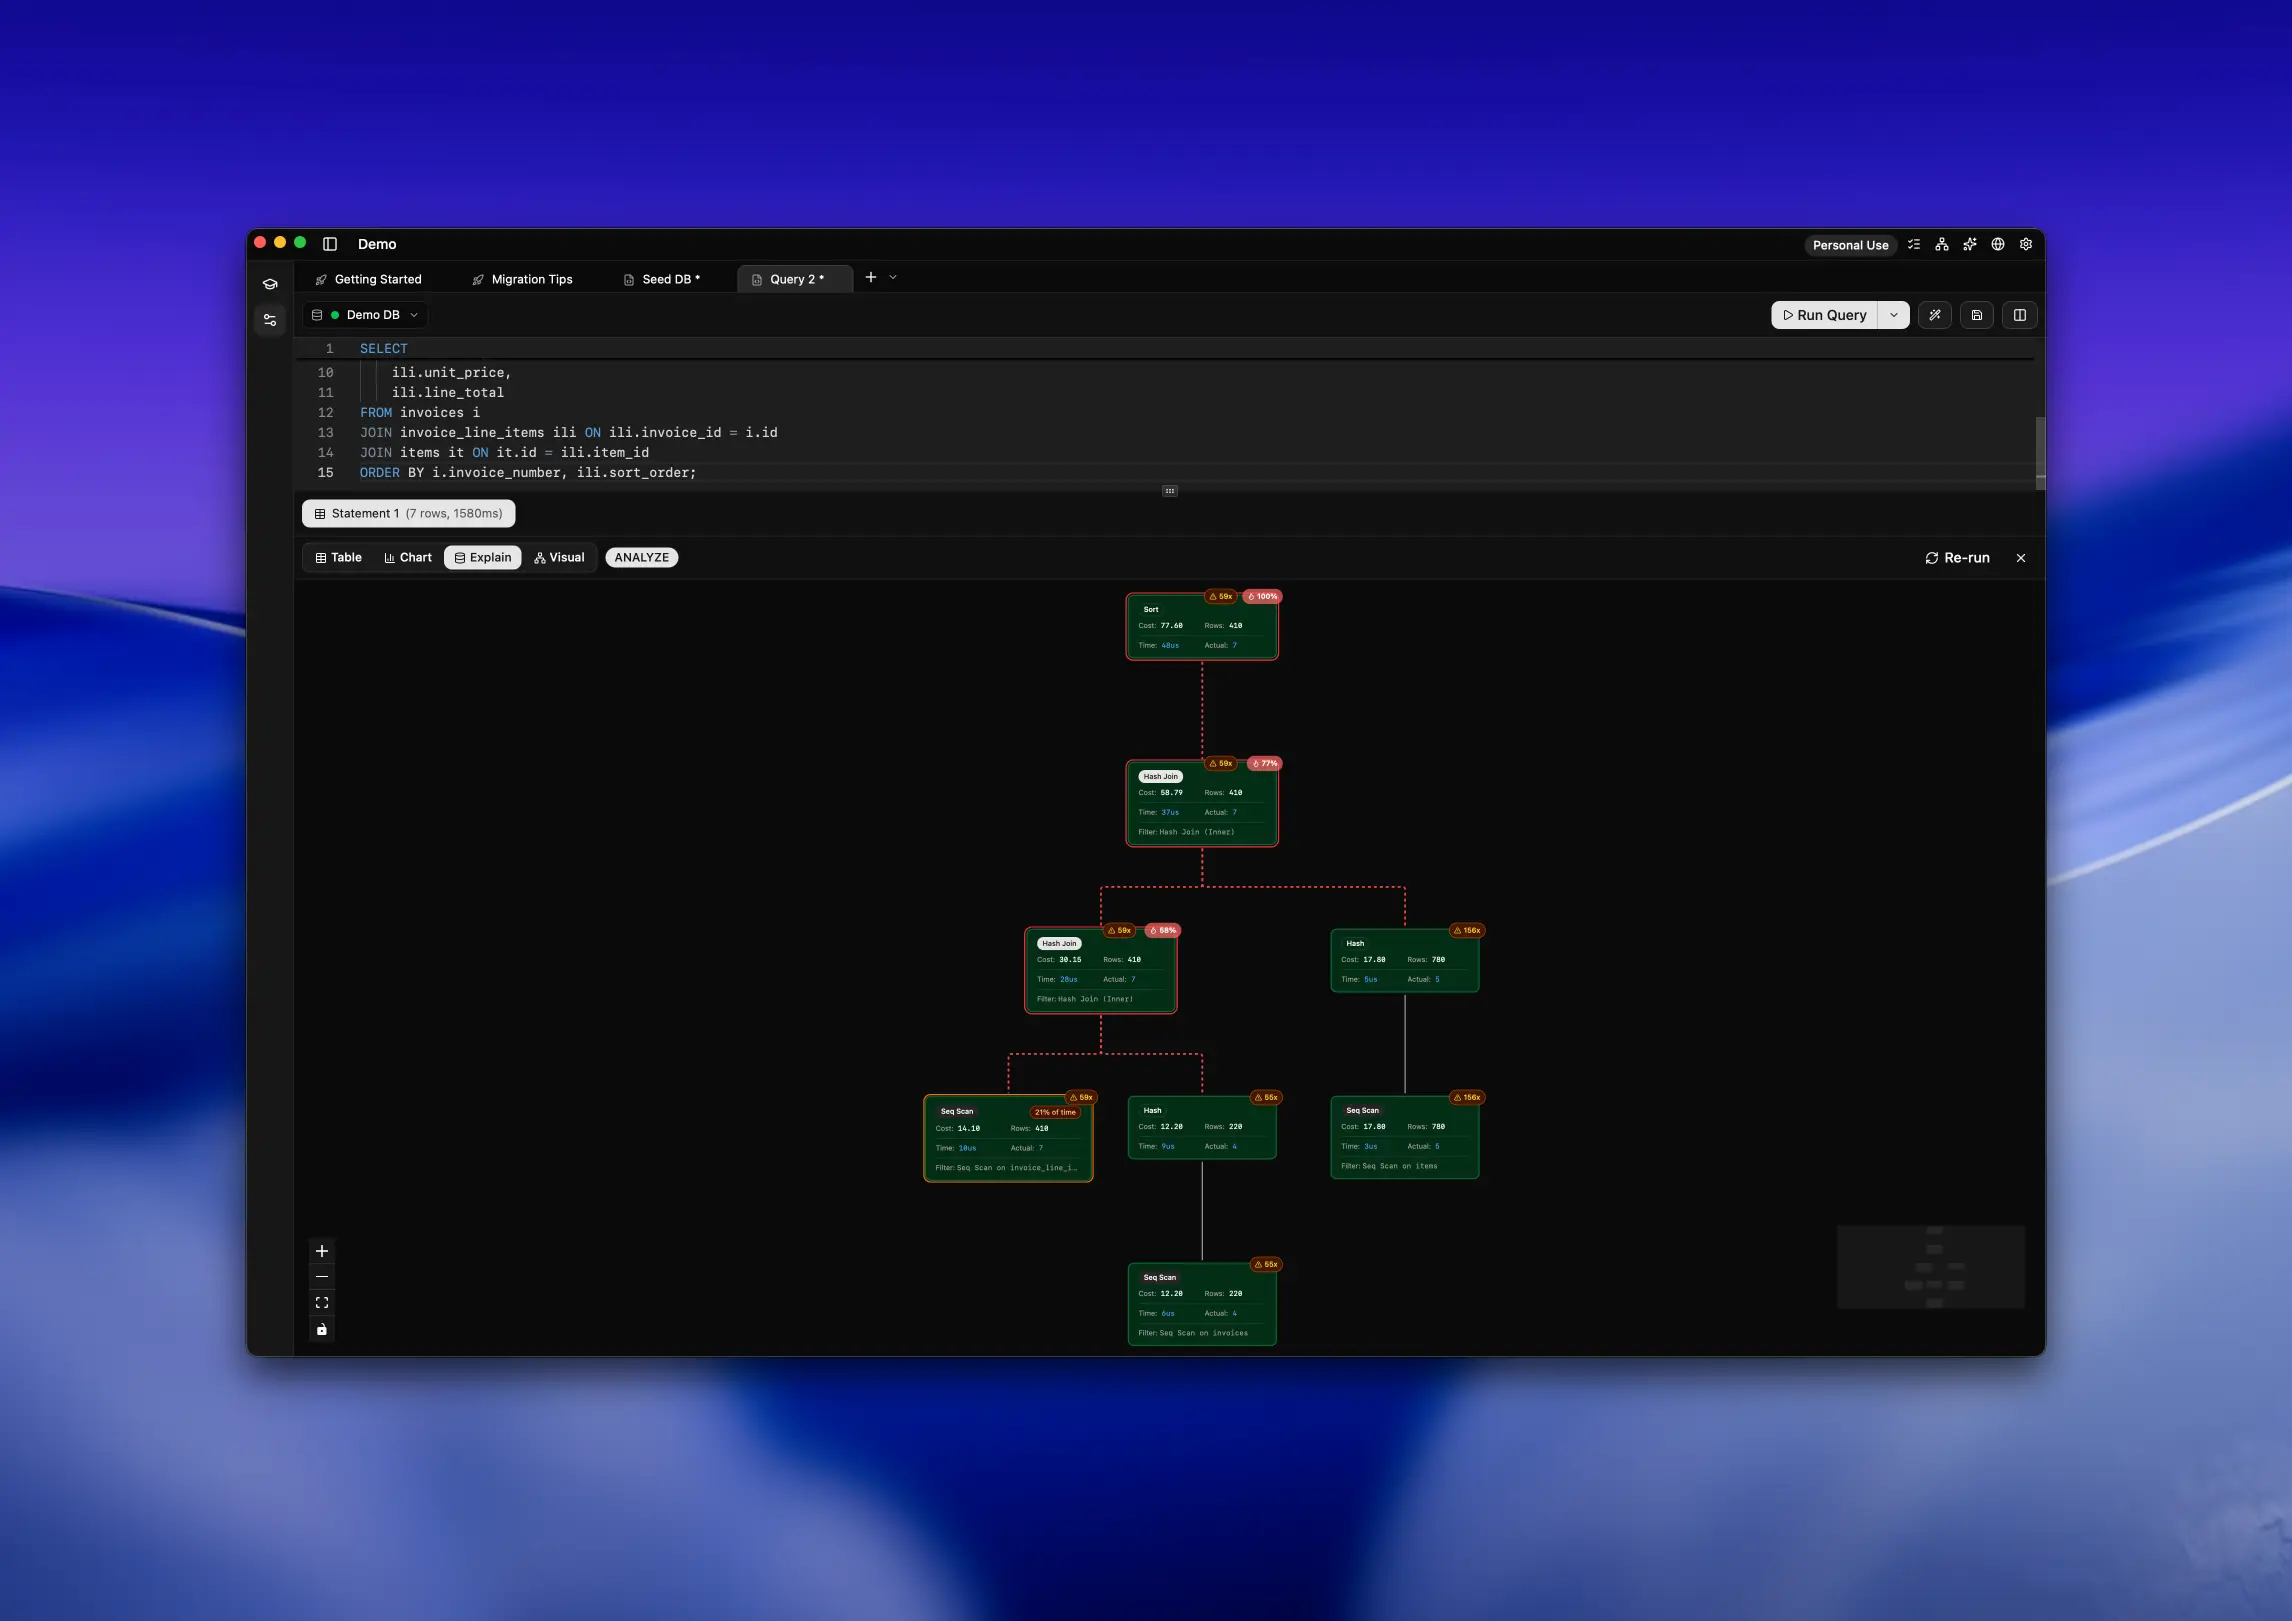The width and height of the screenshot is (2292, 1621).
Task: Expand the Run Query options chevron
Action: 1893,315
